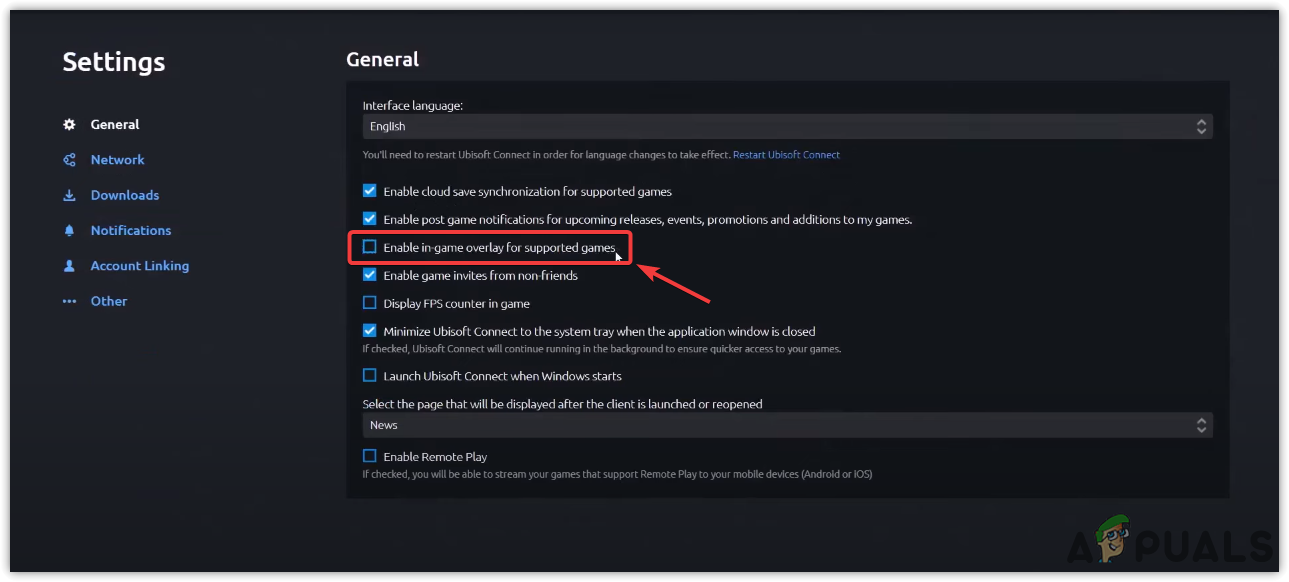Screen dimensions: 1289x582
Task: Click the General gear icon in sidebar
Action: 69,125
